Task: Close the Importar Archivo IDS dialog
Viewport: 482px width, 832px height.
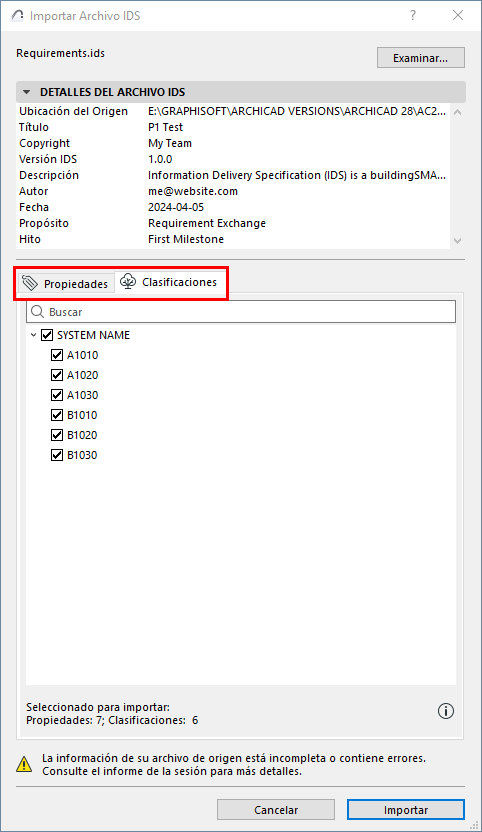Action: 458,15
